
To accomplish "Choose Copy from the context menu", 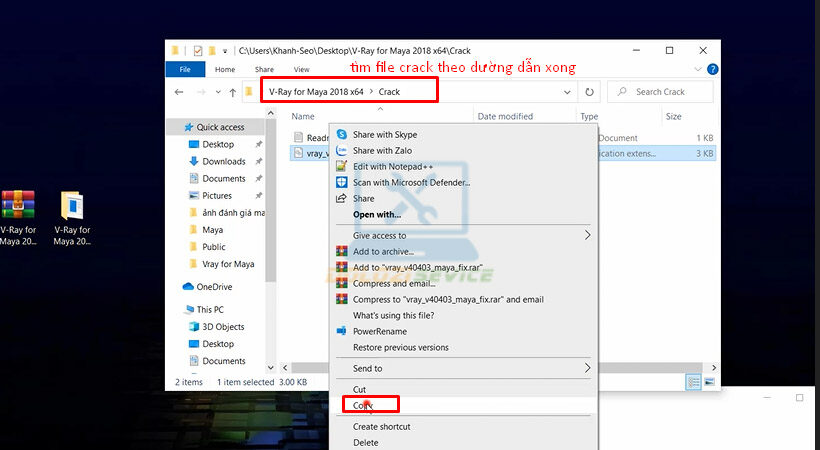I will pos(361,405).
